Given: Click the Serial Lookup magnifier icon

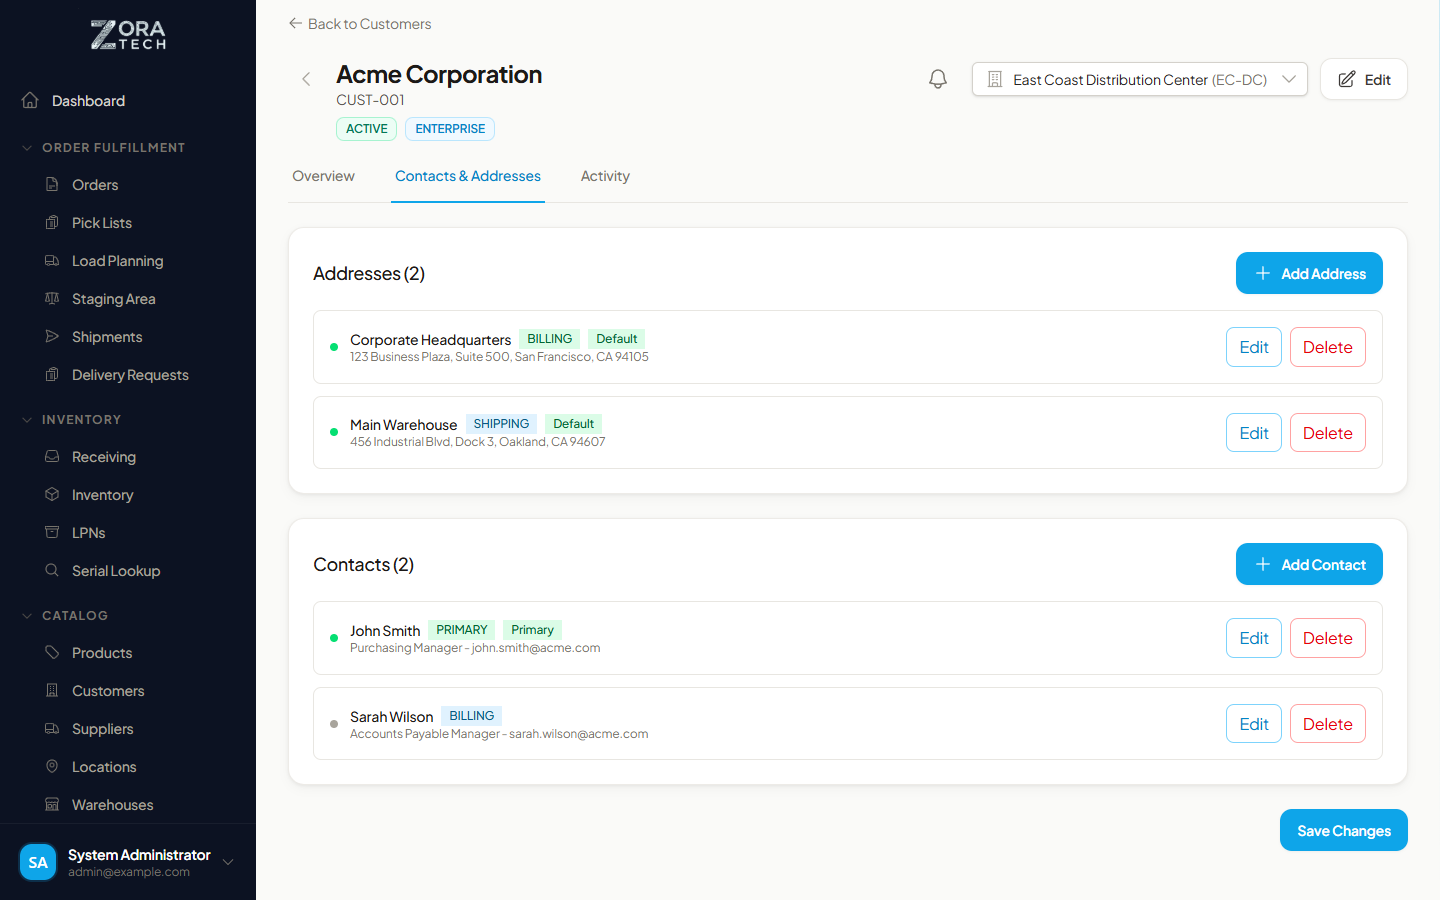Looking at the screenshot, I should click(52, 570).
